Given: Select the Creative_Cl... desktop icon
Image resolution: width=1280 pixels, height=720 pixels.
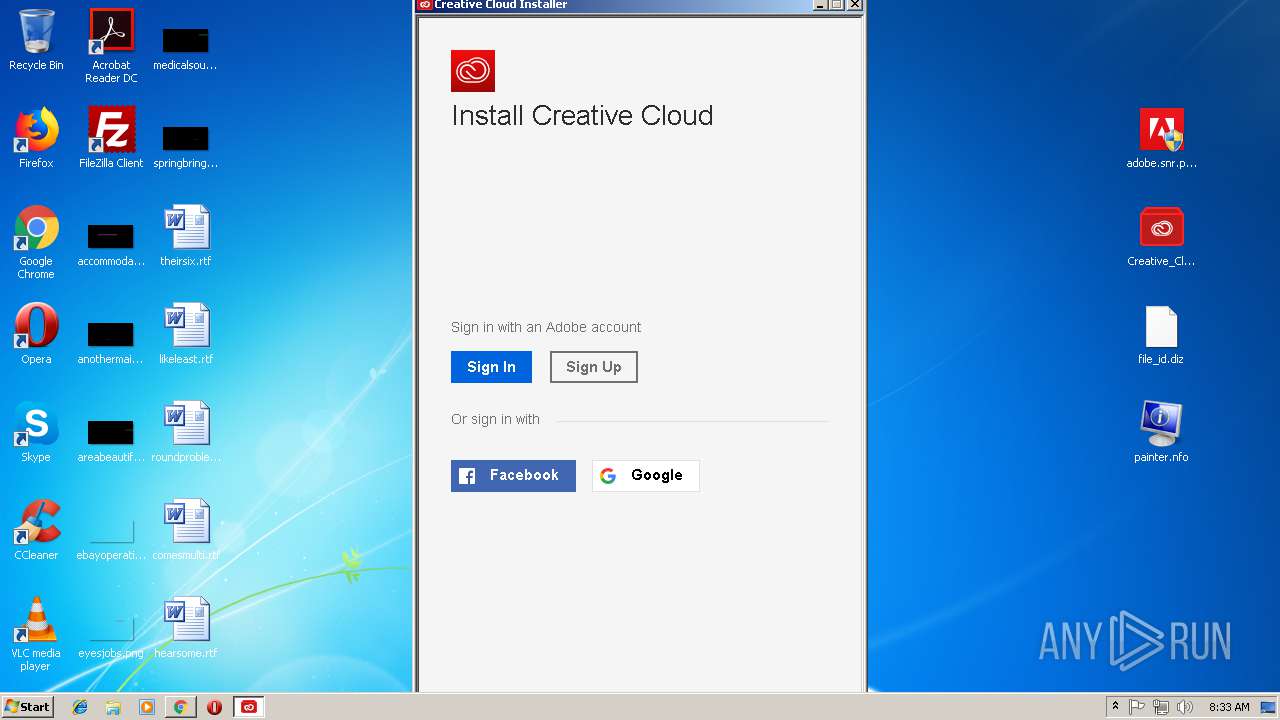Looking at the screenshot, I should 1161,236.
